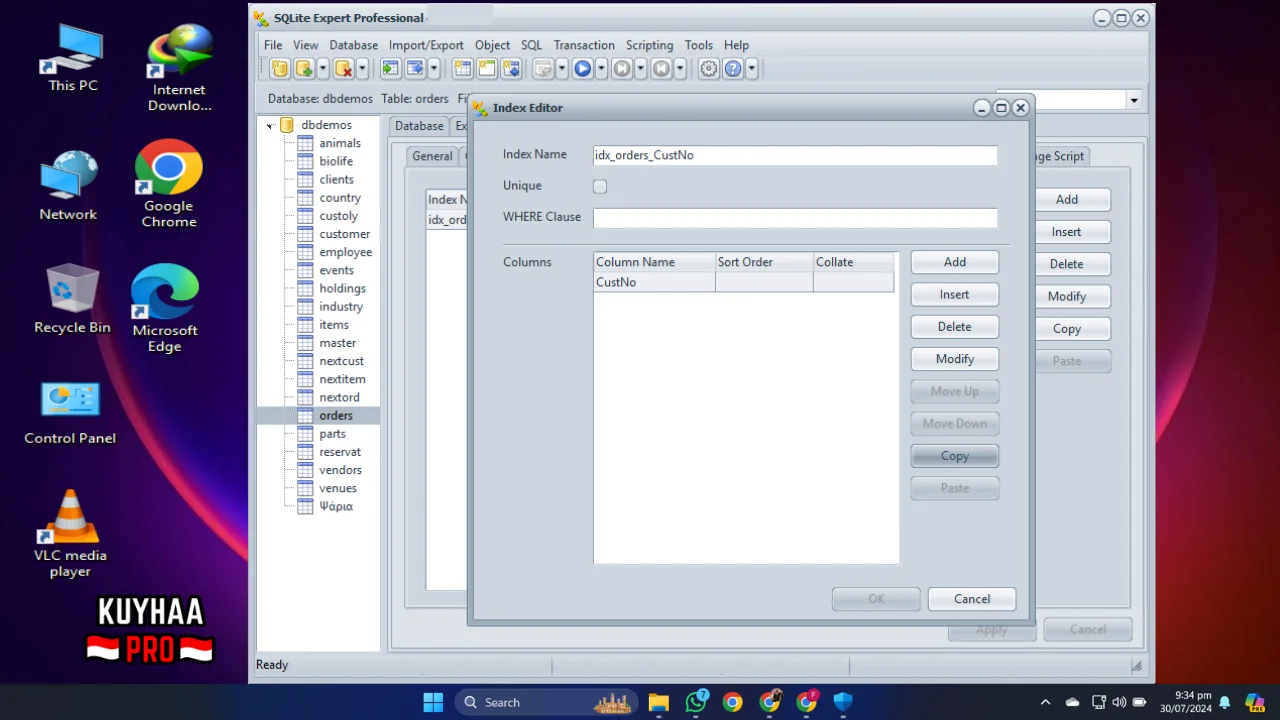Image resolution: width=1280 pixels, height=720 pixels.
Task: Open Windows Security shield on taskbar
Action: [x=843, y=702]
